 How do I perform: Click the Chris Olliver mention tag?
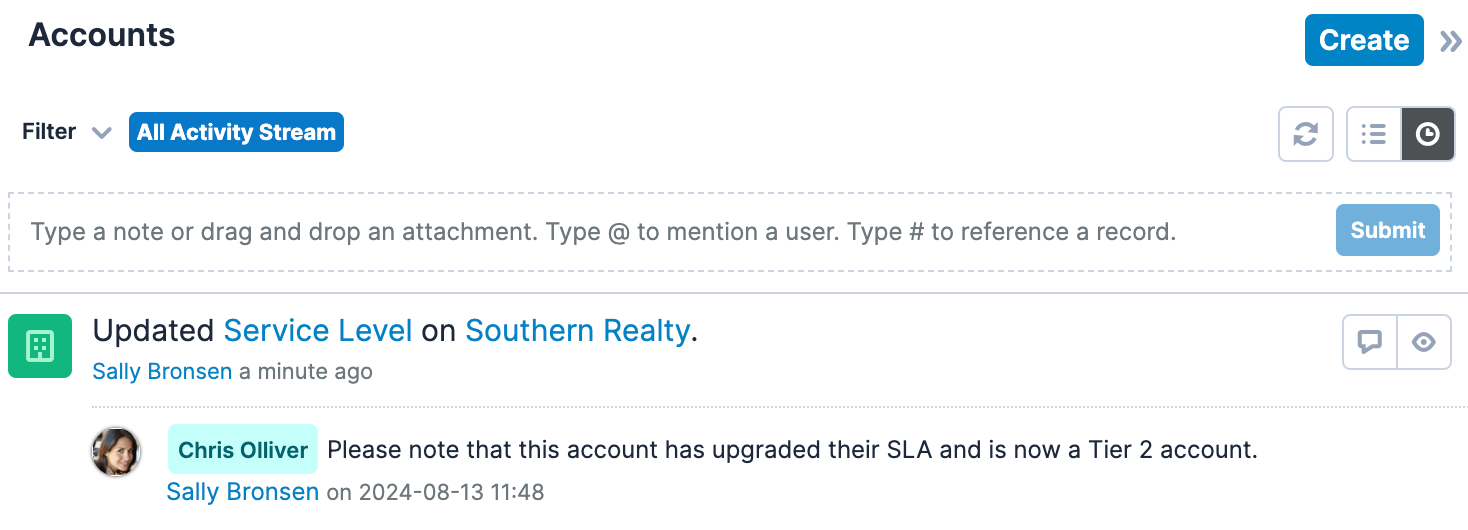point(243,450)
